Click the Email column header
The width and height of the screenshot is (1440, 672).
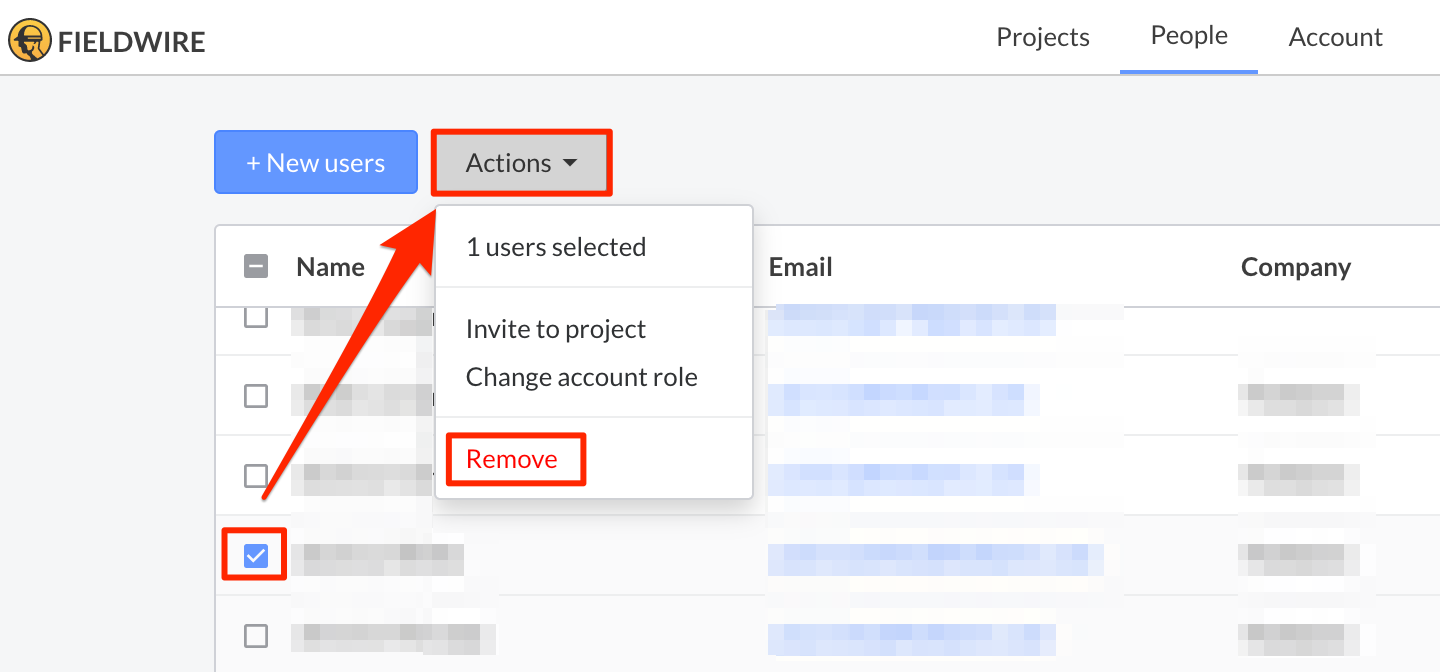click(800, 266)
